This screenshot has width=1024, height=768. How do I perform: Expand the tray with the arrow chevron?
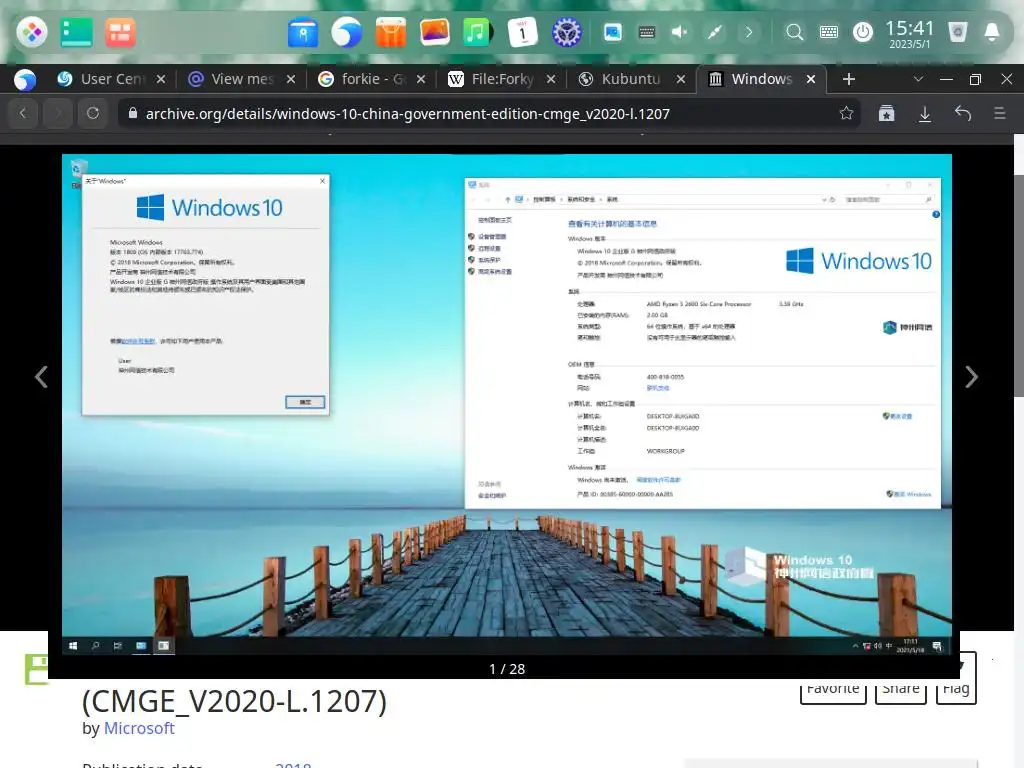(749, 31)
